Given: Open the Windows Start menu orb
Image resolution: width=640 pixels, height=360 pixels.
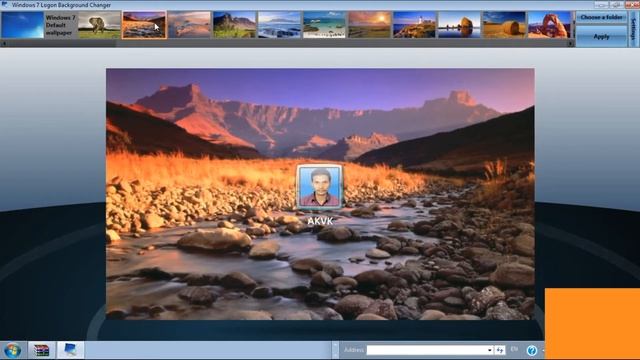Looking at the screenshot, I should pos(13,350).
